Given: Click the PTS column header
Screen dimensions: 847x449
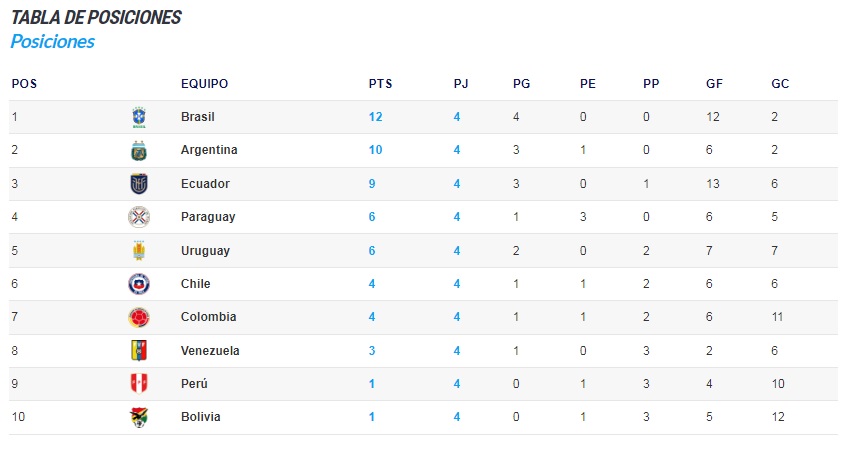Looking at the screenshot, I should pyautogui.click(x=380, y=84).
